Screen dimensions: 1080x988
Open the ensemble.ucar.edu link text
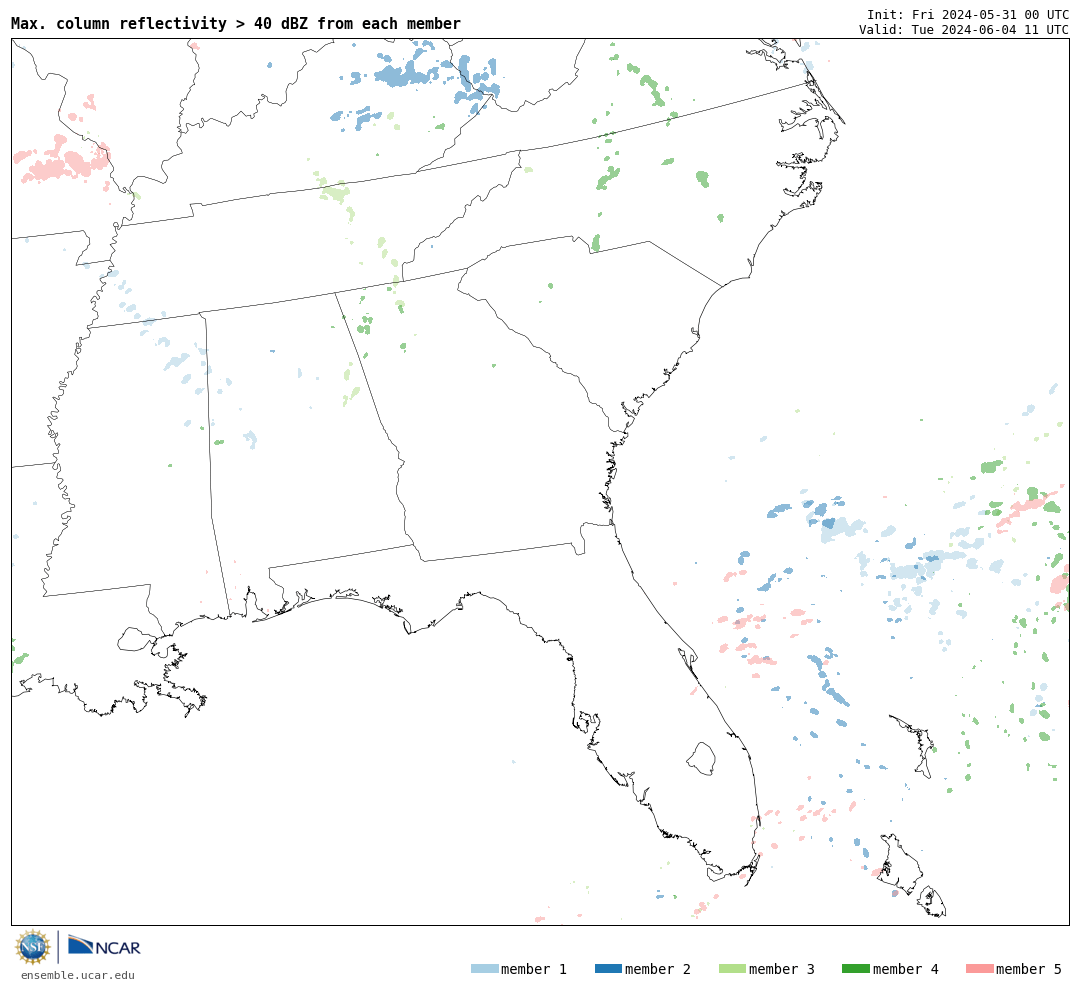[x=78, y=975]
